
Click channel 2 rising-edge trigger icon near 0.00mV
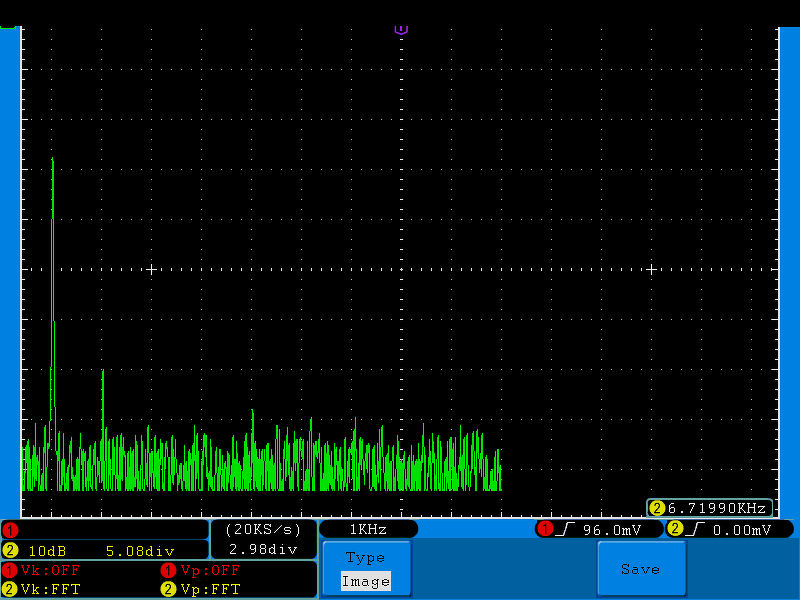coord(694,530)
